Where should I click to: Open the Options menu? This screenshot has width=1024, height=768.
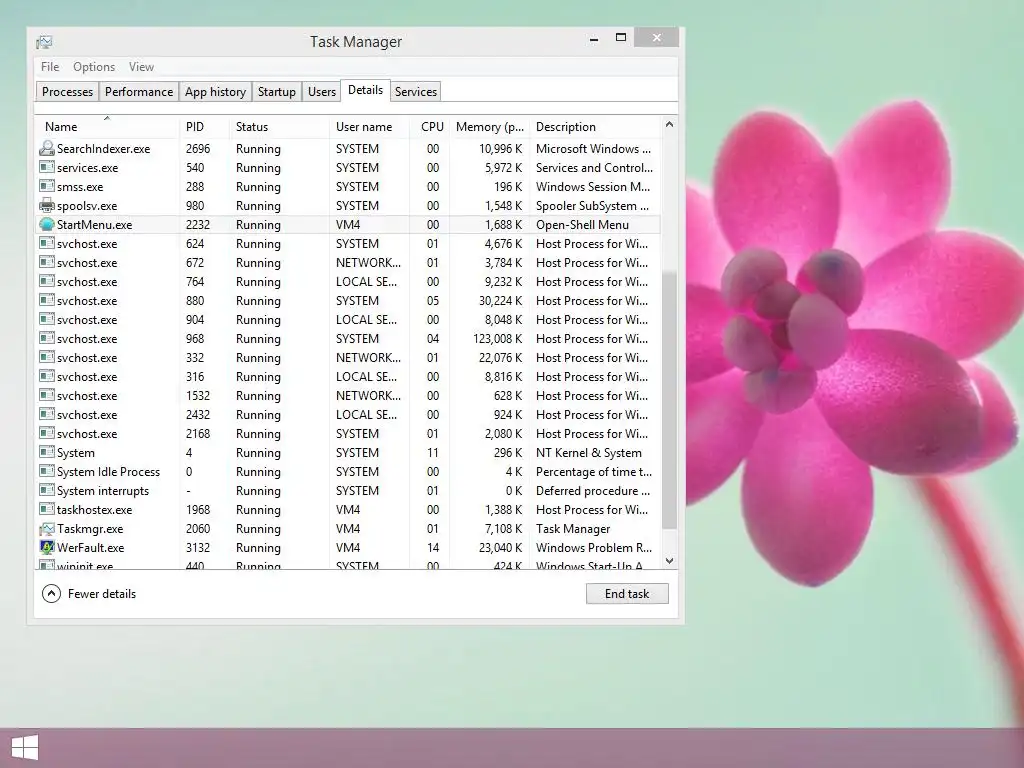[94, 67]
